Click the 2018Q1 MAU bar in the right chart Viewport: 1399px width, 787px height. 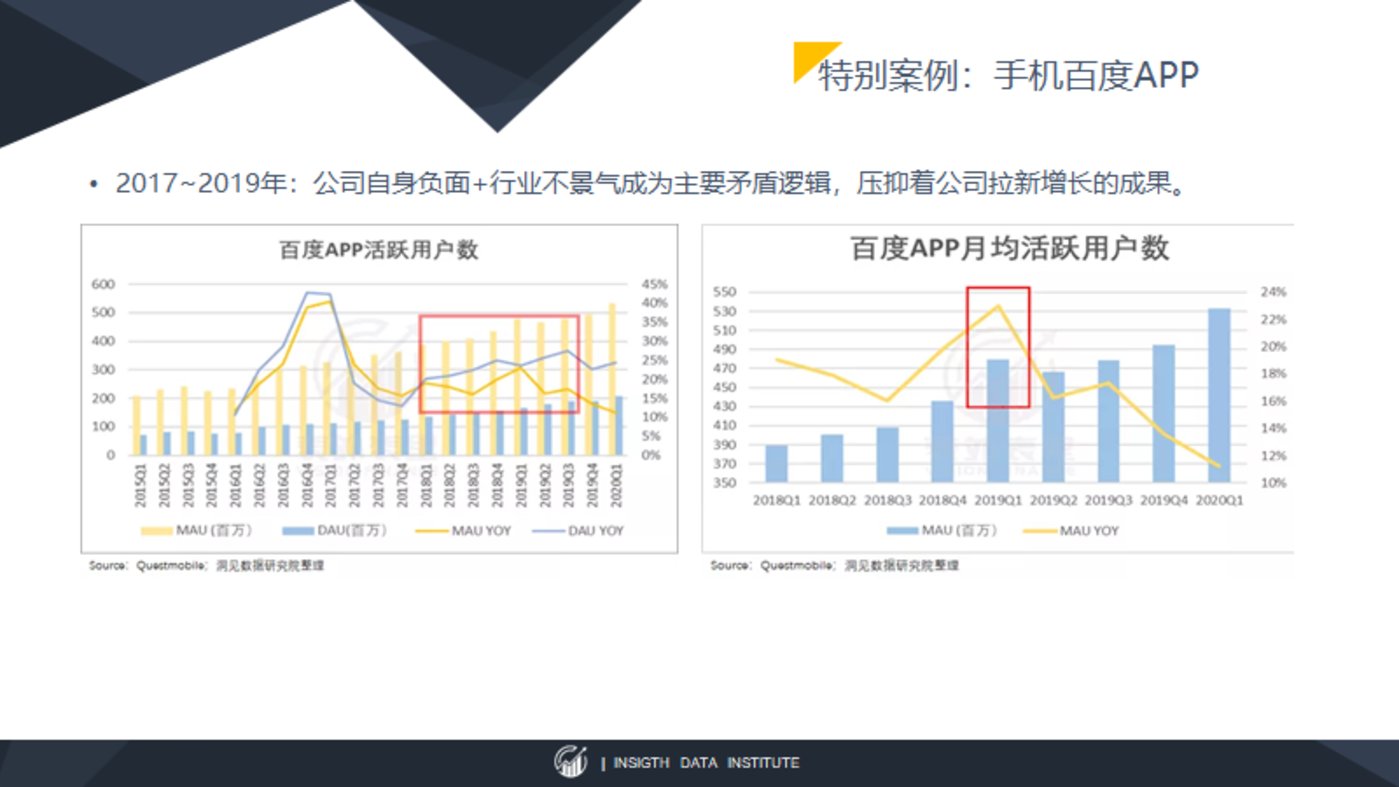point(777,464)
